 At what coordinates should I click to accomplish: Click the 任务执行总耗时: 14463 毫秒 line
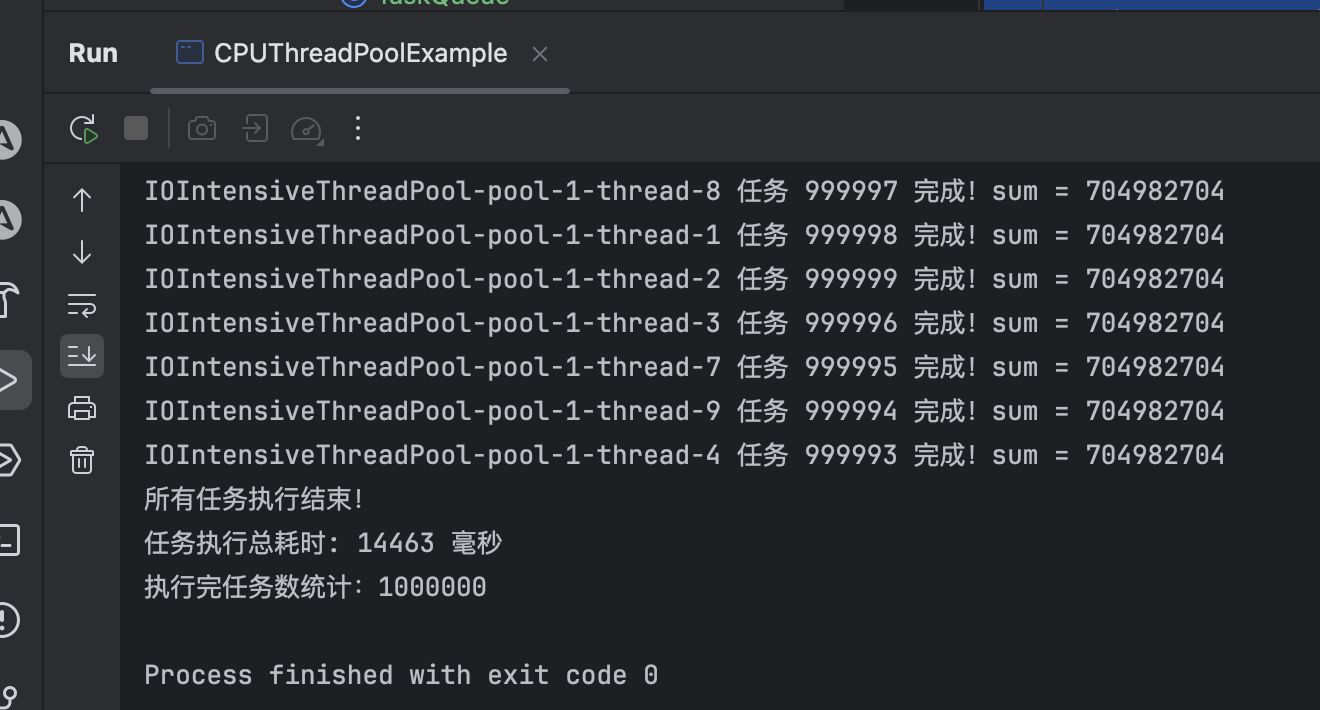[x=323, y=543]
